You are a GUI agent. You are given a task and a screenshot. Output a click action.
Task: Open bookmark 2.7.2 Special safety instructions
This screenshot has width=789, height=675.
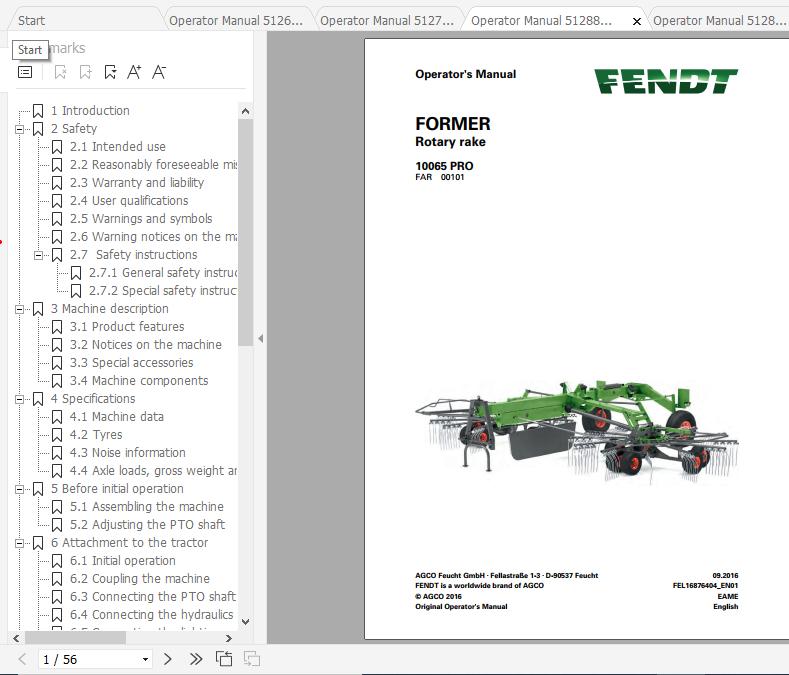(163, 291)
